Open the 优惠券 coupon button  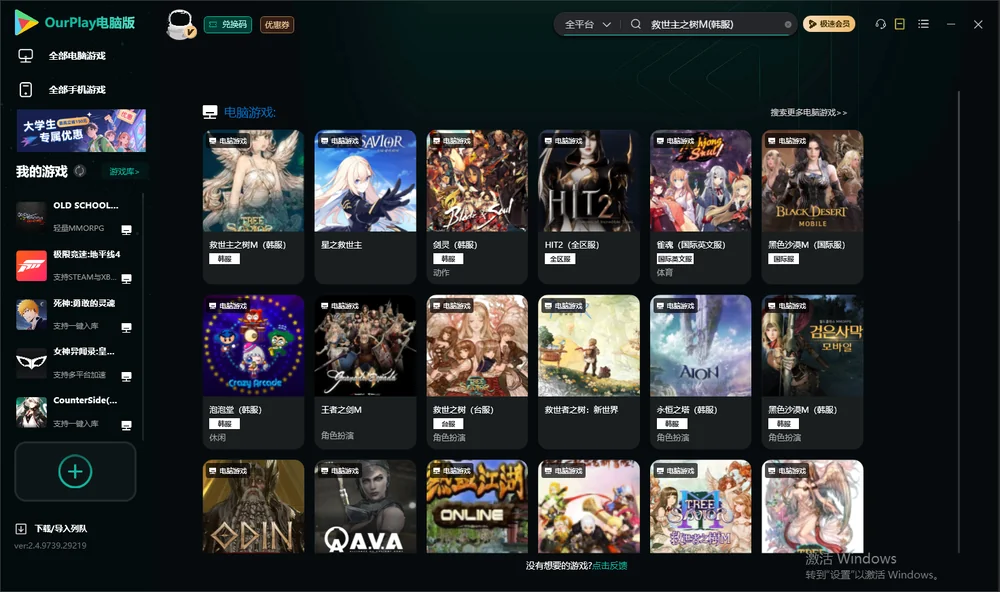click(277, 25)
